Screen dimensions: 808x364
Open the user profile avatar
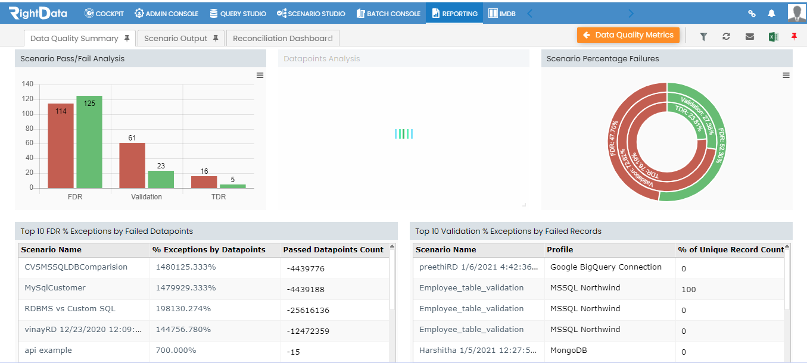point(796,13)
